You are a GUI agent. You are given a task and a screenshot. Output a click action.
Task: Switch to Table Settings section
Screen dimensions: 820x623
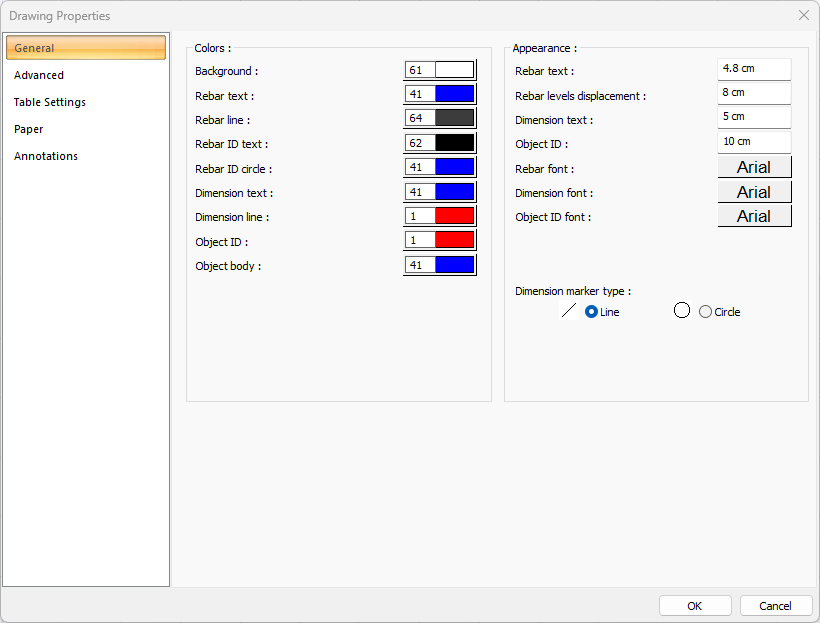(50, 102)
